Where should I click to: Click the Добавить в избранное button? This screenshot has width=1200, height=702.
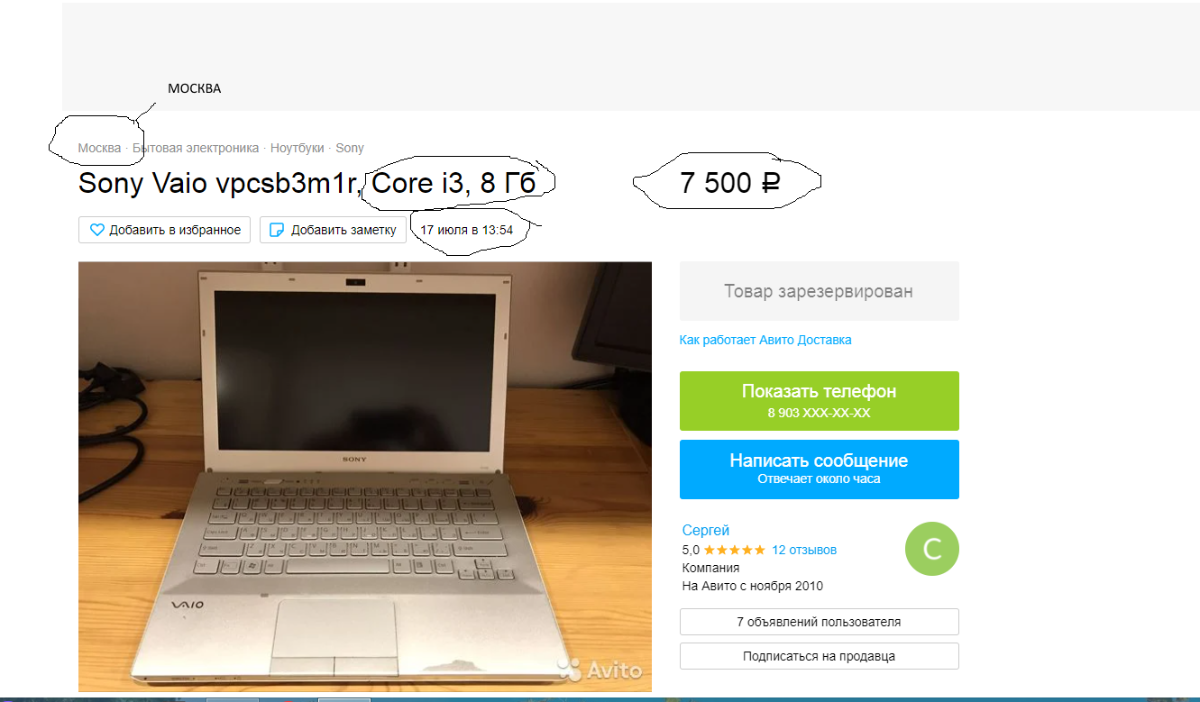coord(164,230)
